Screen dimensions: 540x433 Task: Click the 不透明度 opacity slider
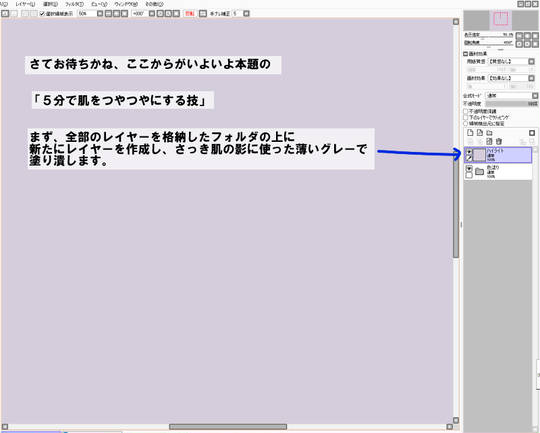512,104
